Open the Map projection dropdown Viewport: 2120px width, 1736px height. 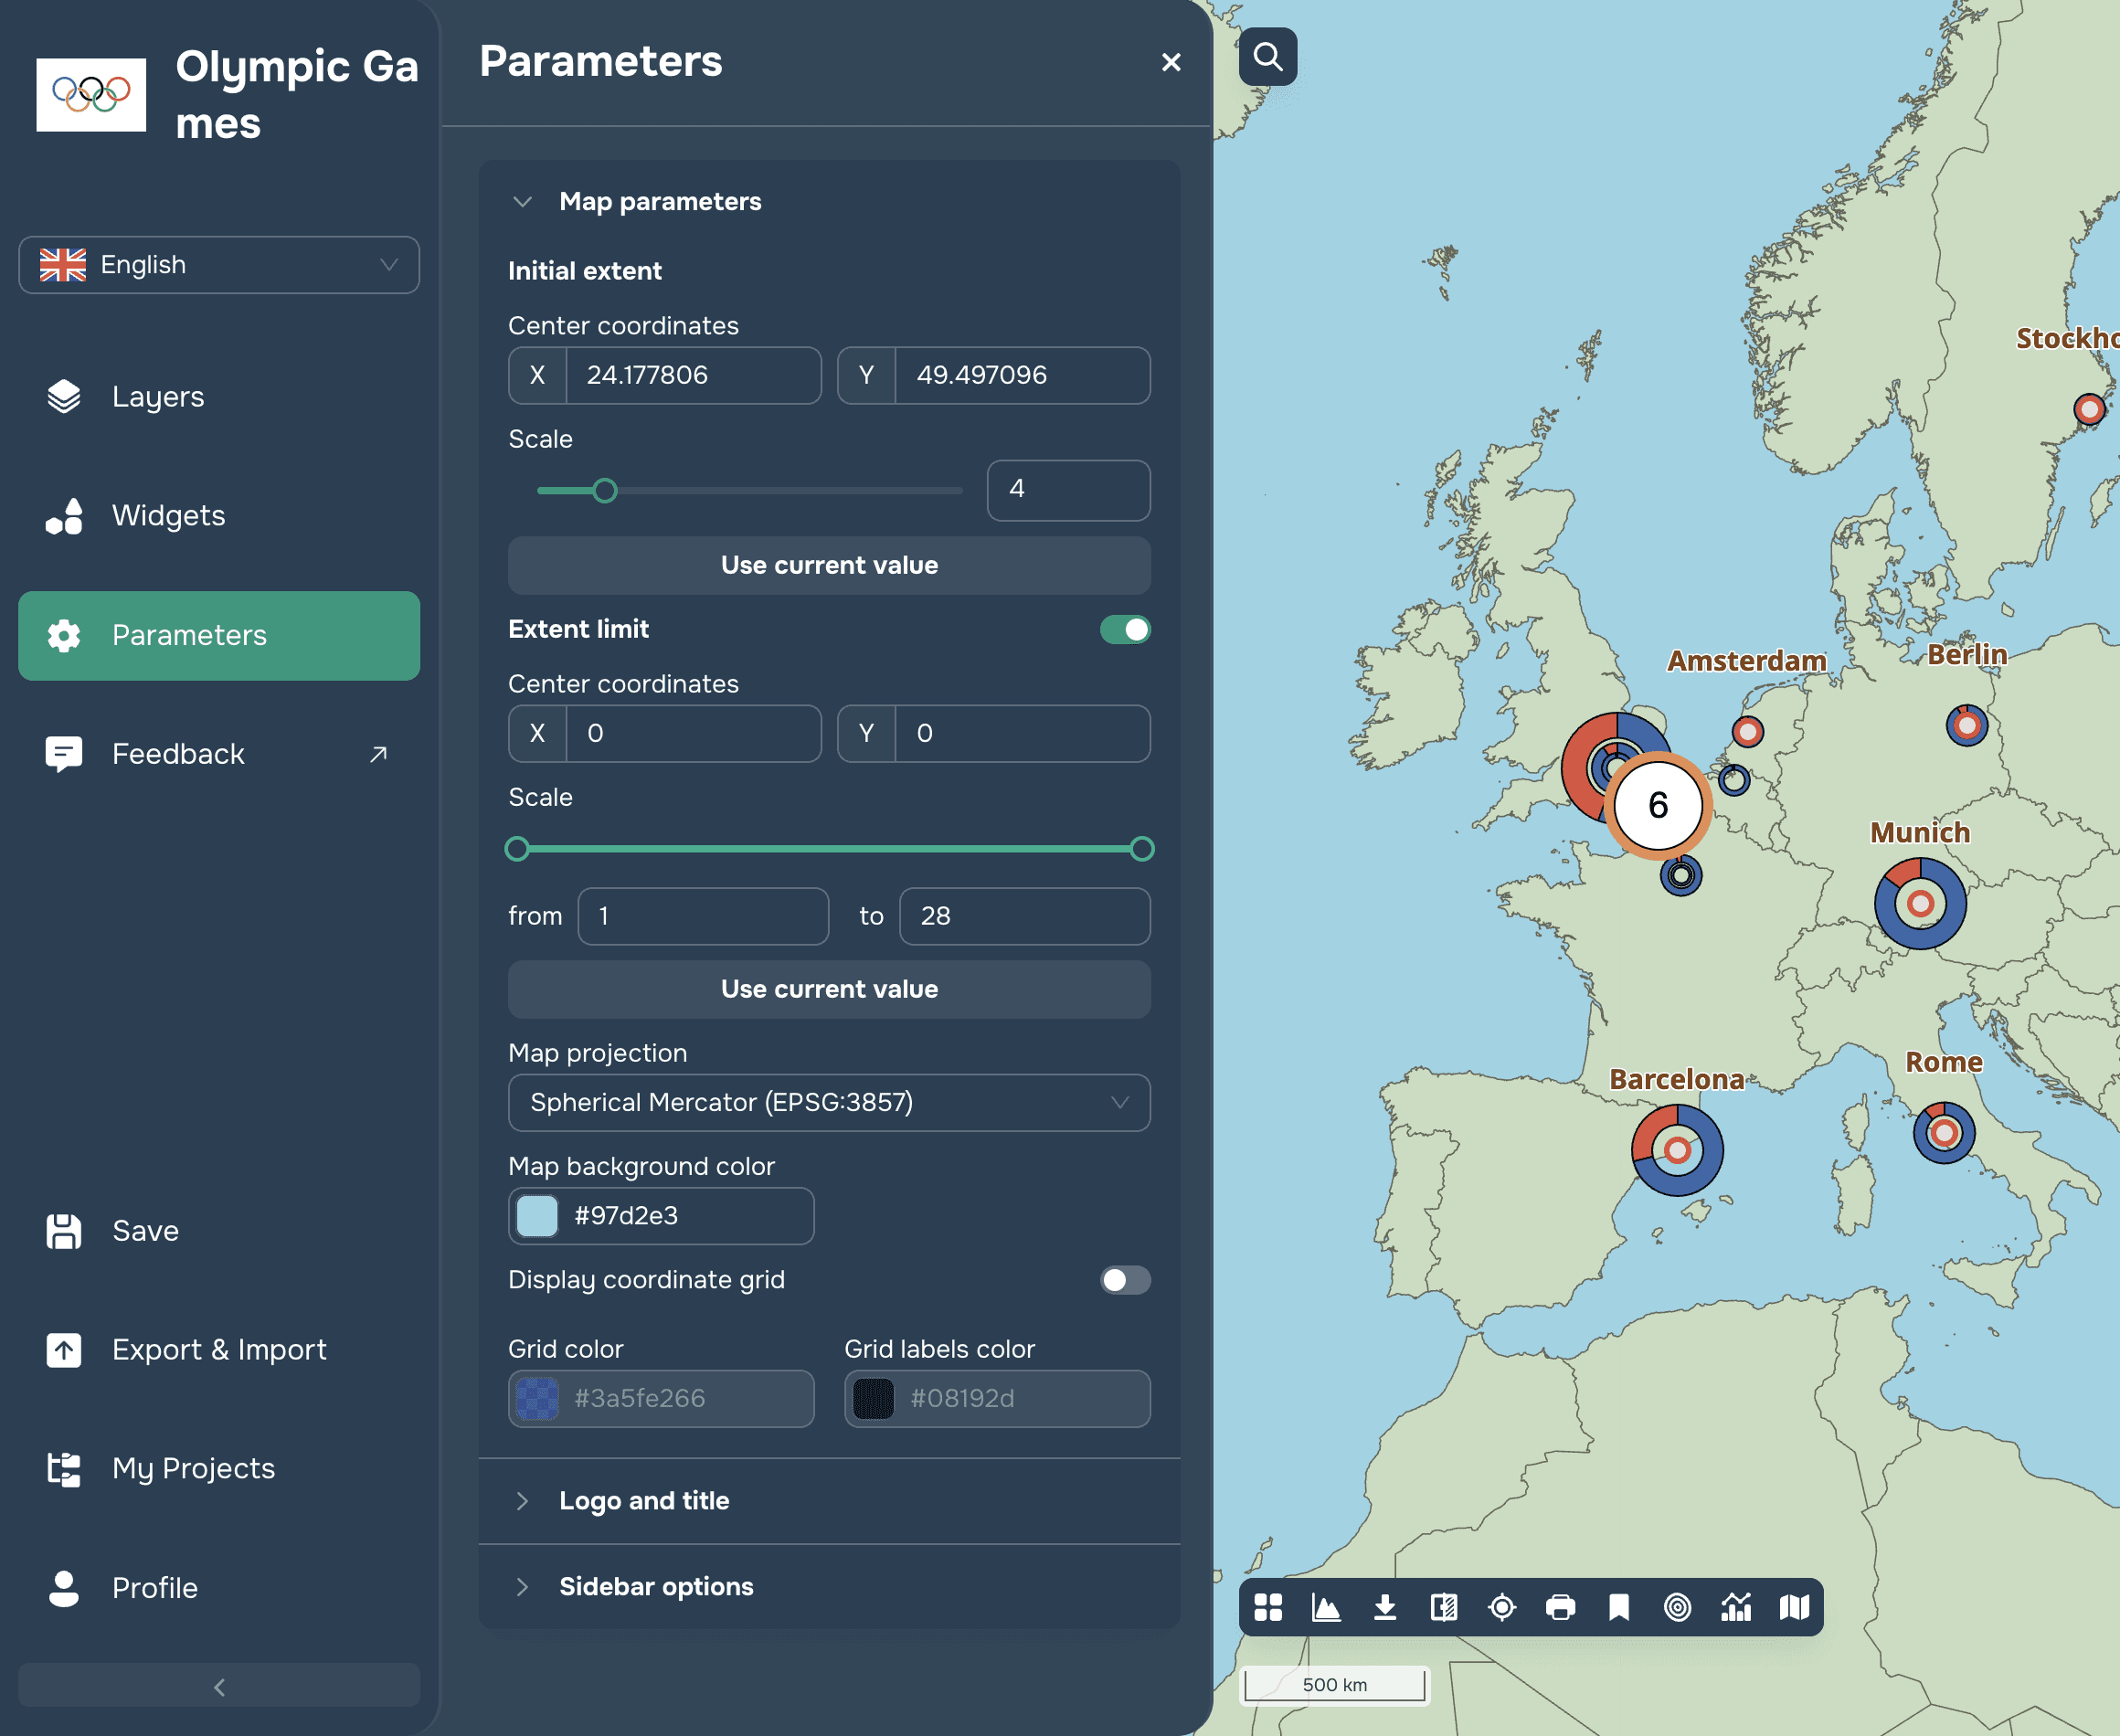[x=829, y=1102]
